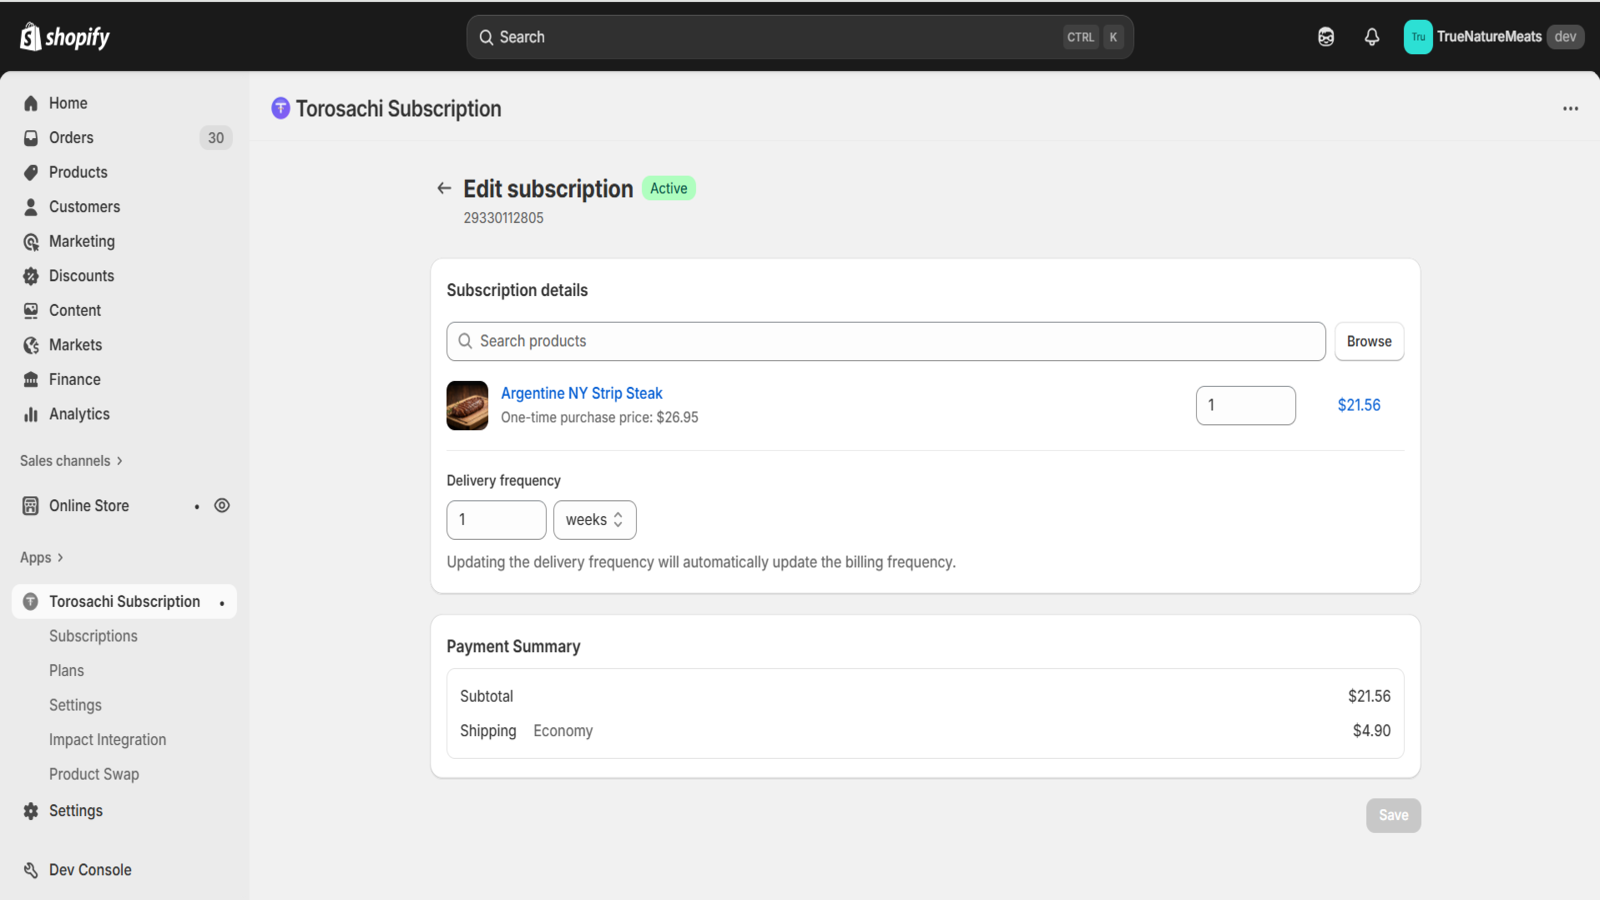The image size is (1600, 900).
Task: Click the Settings gear icon
Action: pyautogui.click(x=31, y=811)
